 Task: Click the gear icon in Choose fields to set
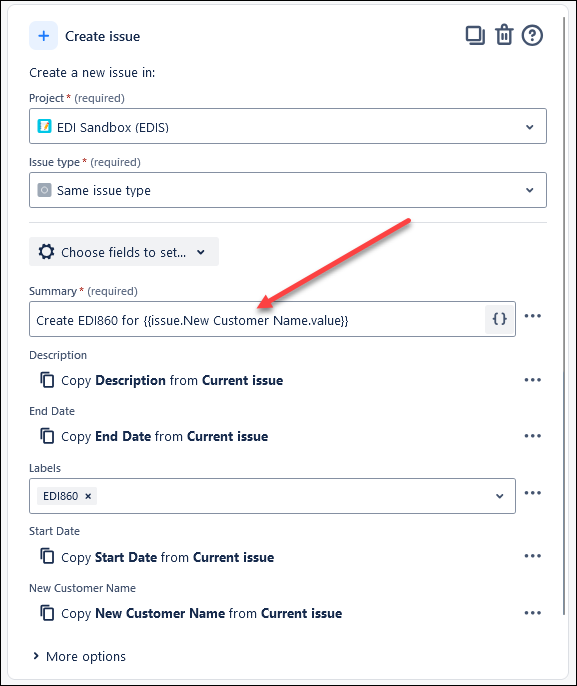[46, 252]
